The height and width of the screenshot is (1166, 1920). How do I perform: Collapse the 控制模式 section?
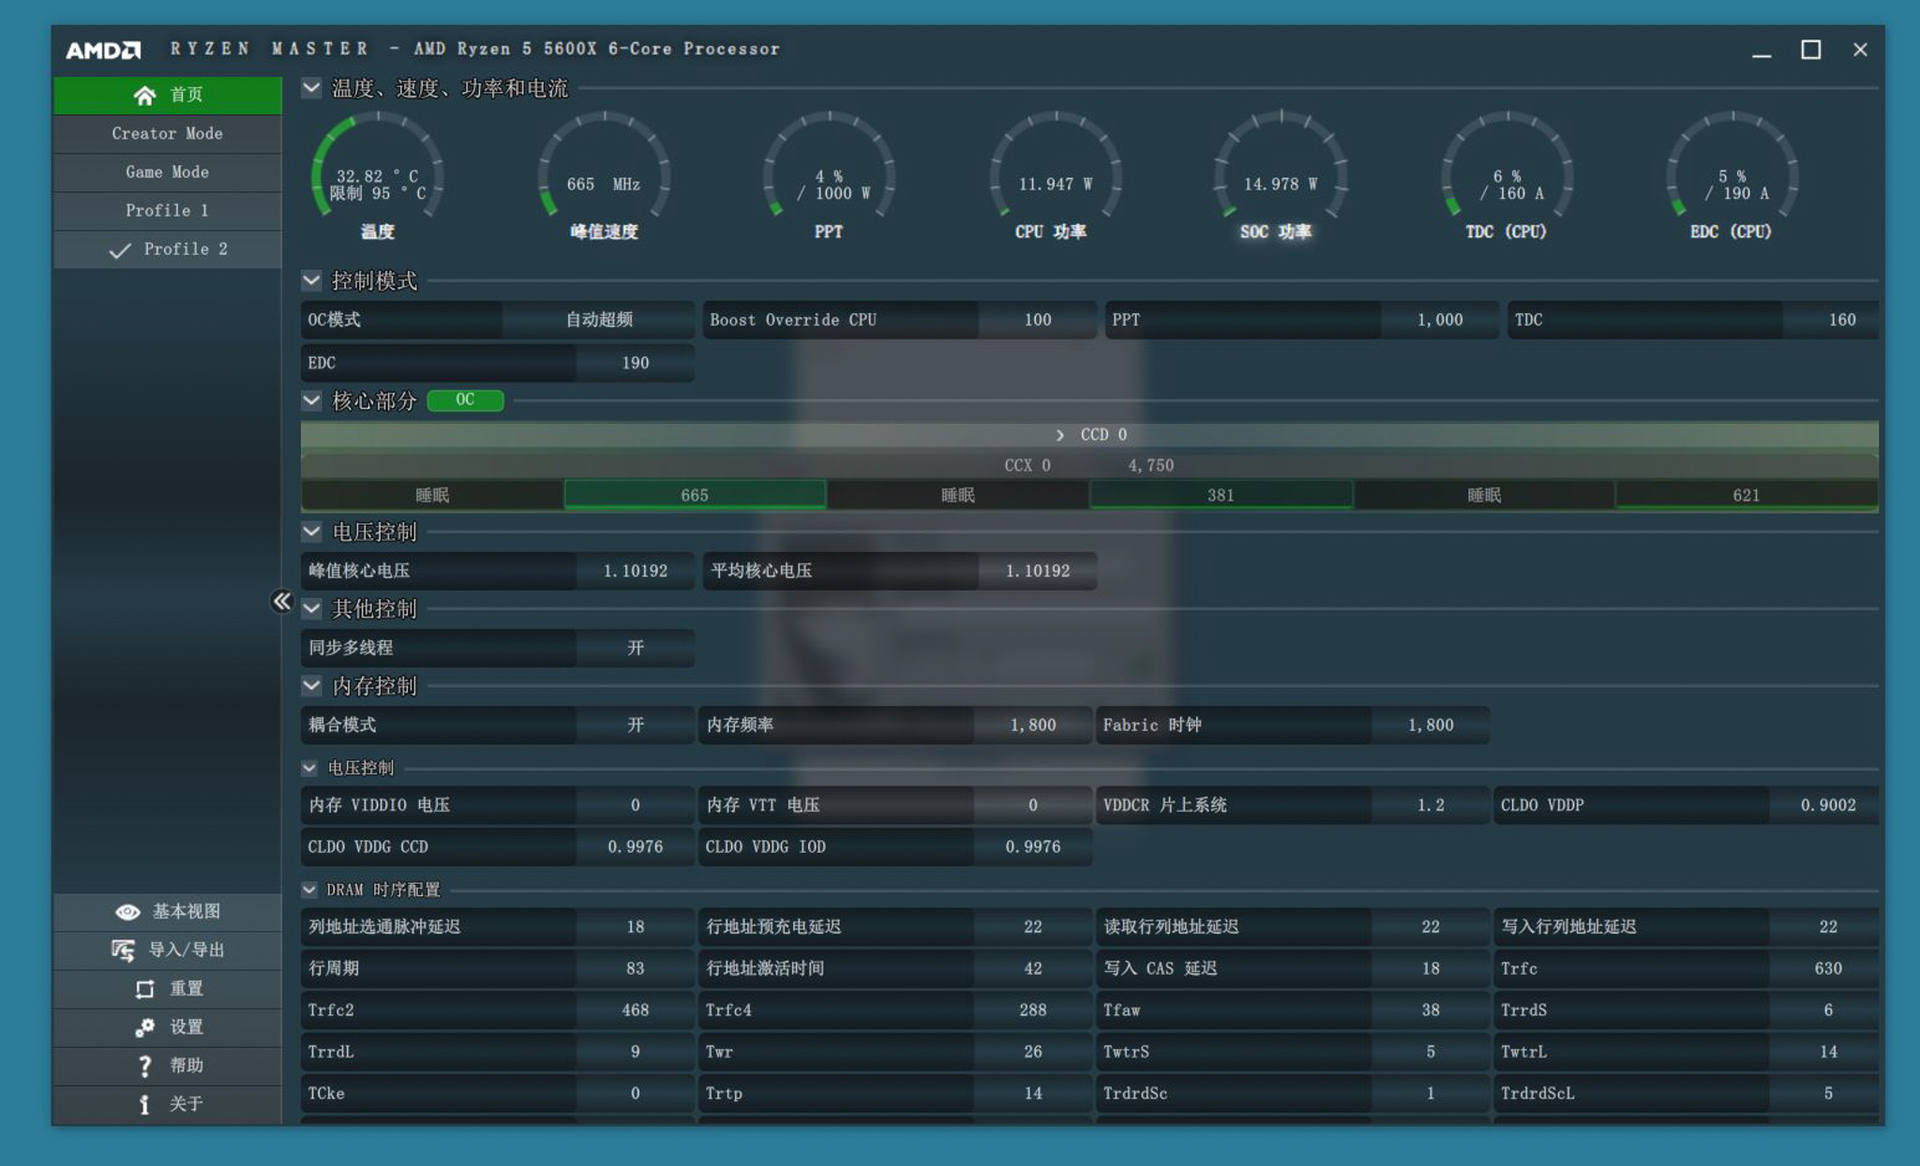tap(312, 280)
